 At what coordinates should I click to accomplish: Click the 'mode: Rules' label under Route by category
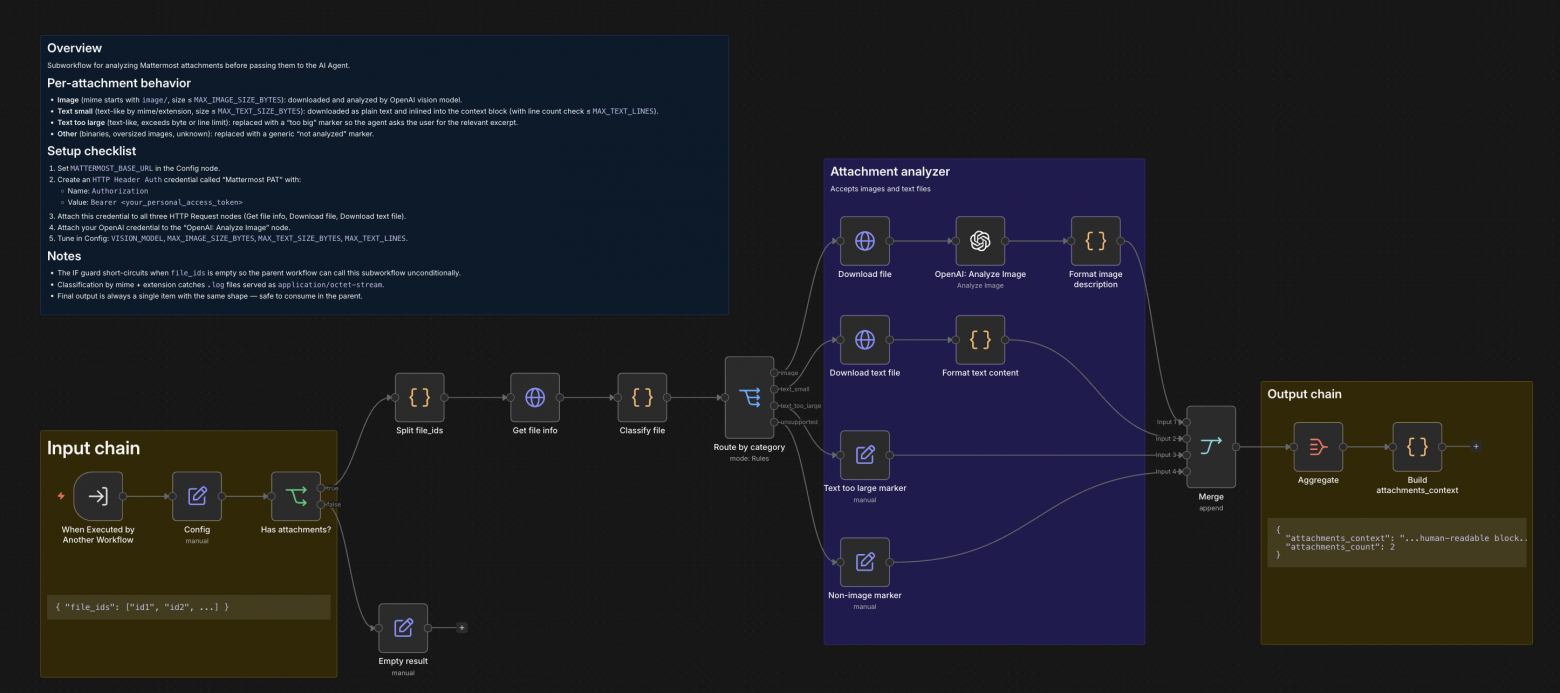point(750,458)
